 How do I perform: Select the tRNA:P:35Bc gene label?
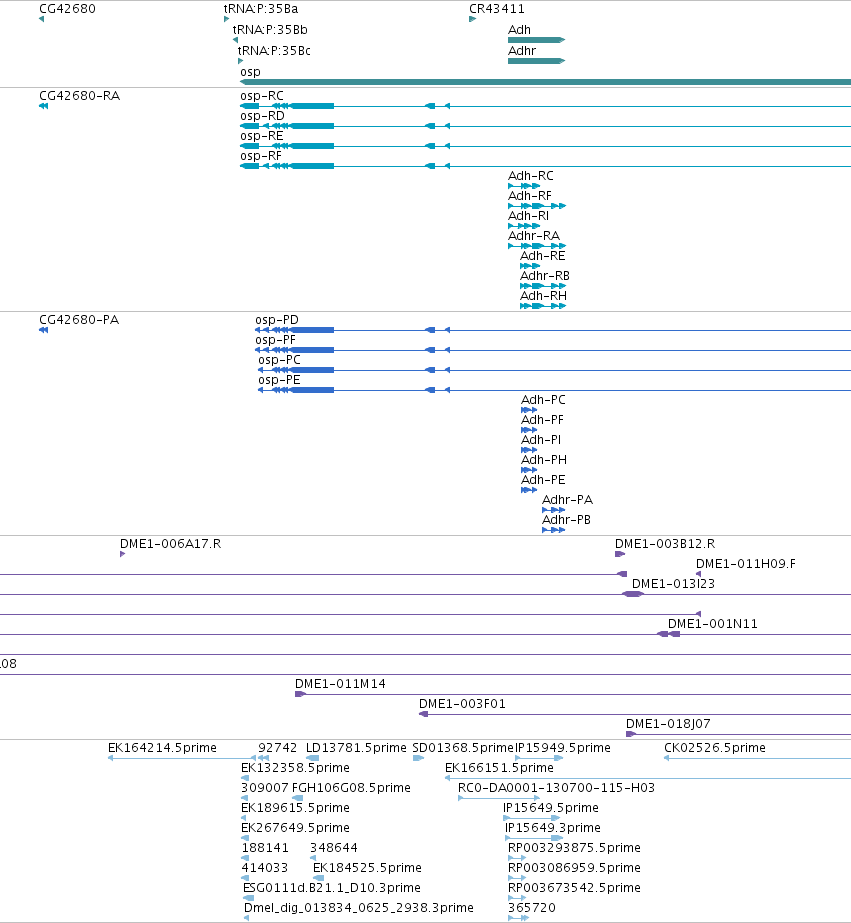click(274, 51)
